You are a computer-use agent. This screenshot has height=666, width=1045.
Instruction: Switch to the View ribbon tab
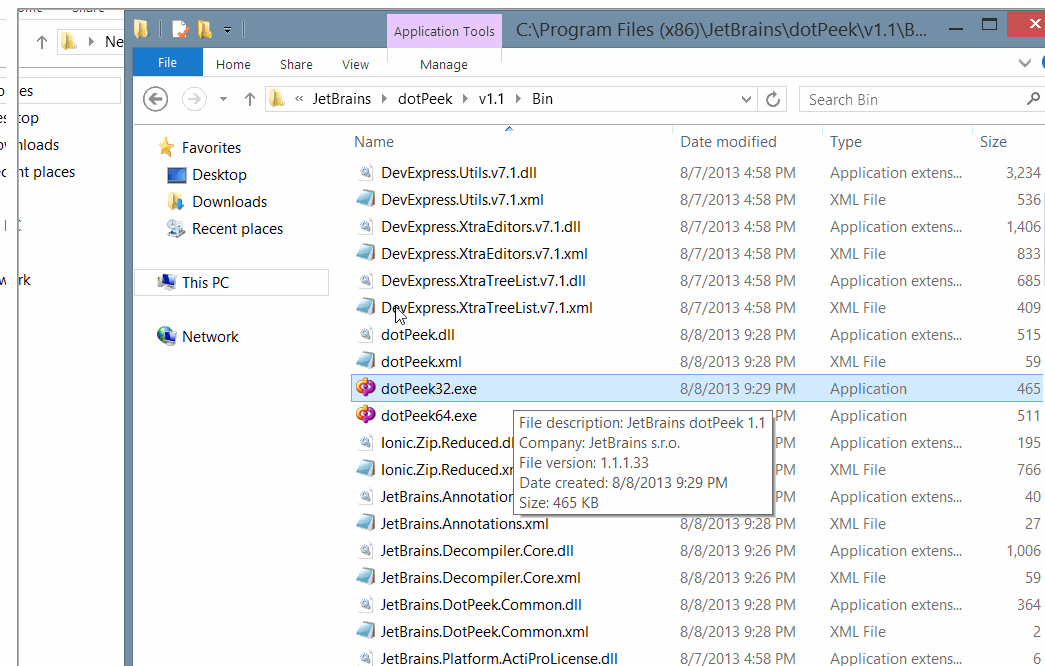click(355, 64)
